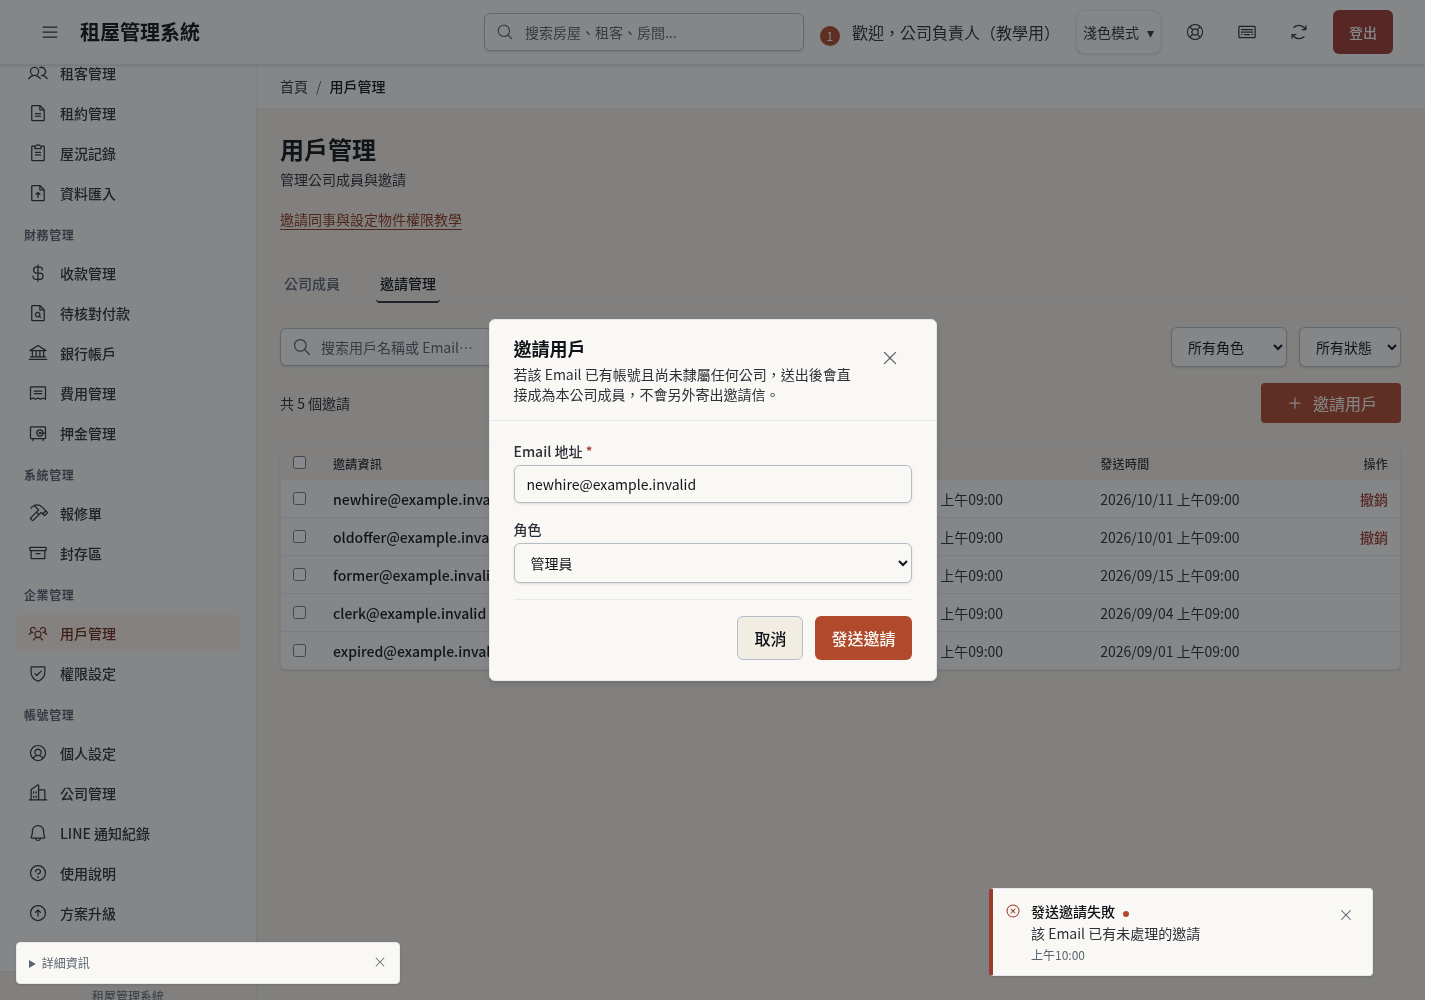Open 資料匯入 in sidebar
The height and width of the screenshot is (1000, 1440).
pos(128,194)
